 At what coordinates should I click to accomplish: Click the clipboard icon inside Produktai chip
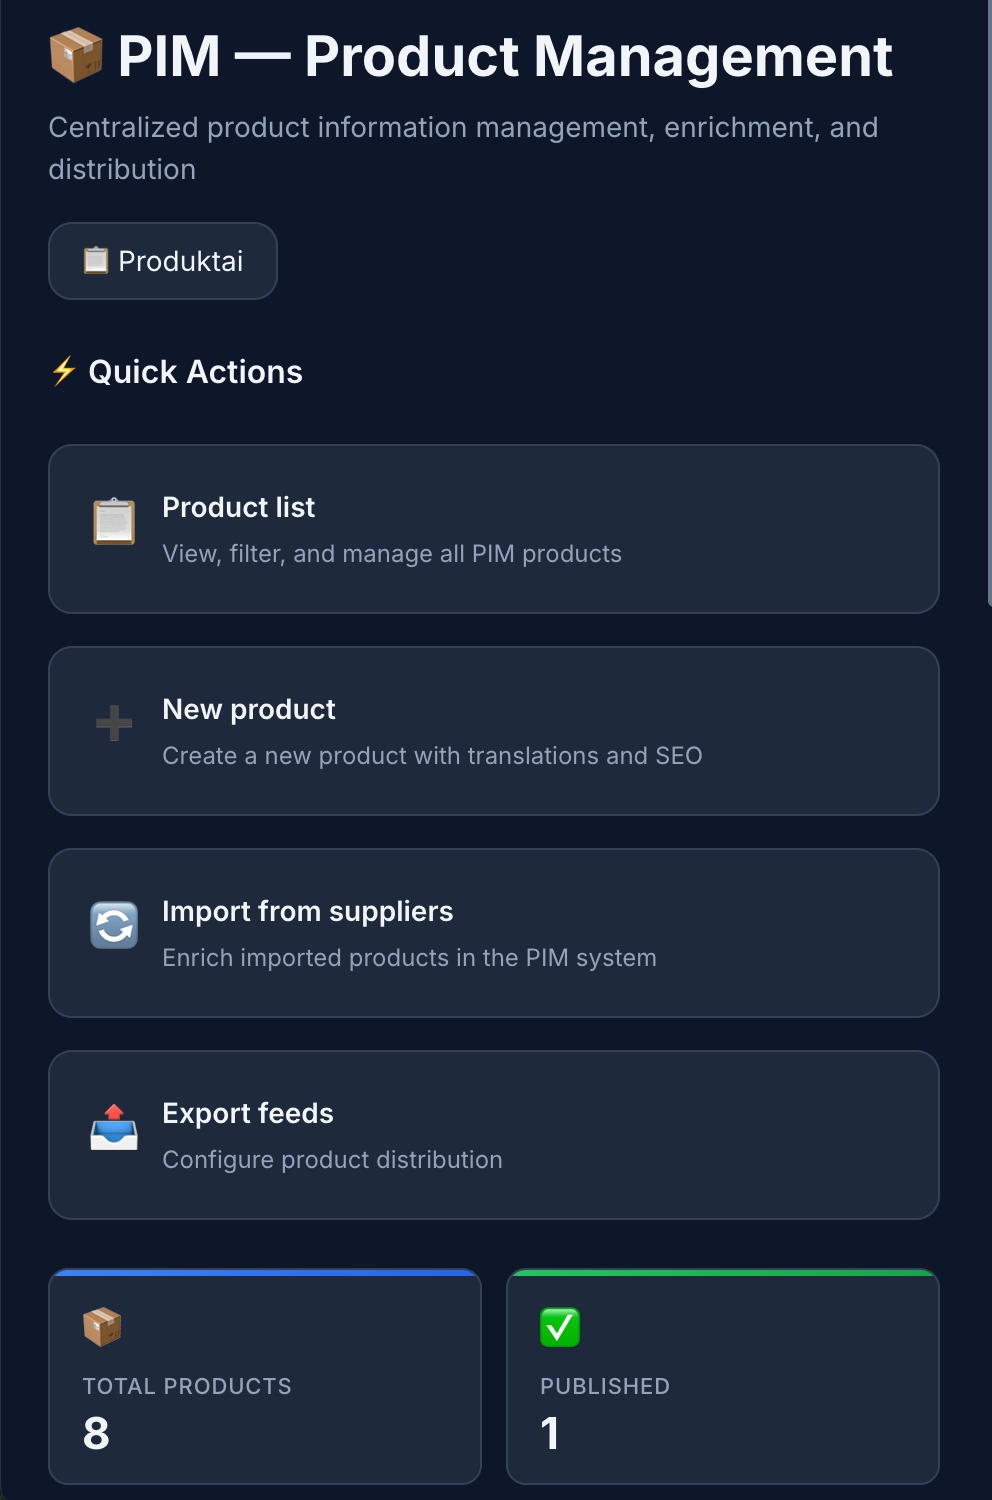(x=95, y=260)
